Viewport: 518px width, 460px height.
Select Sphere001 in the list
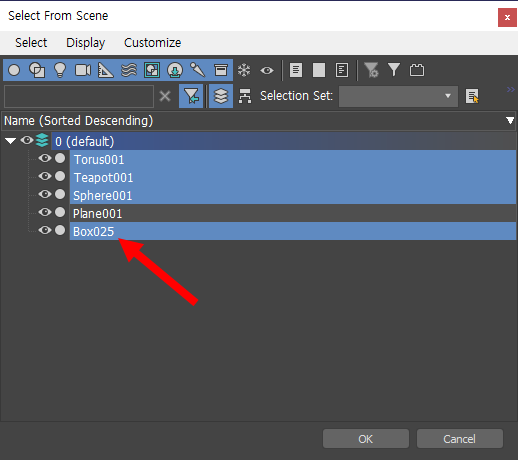[x=293, y=195]
